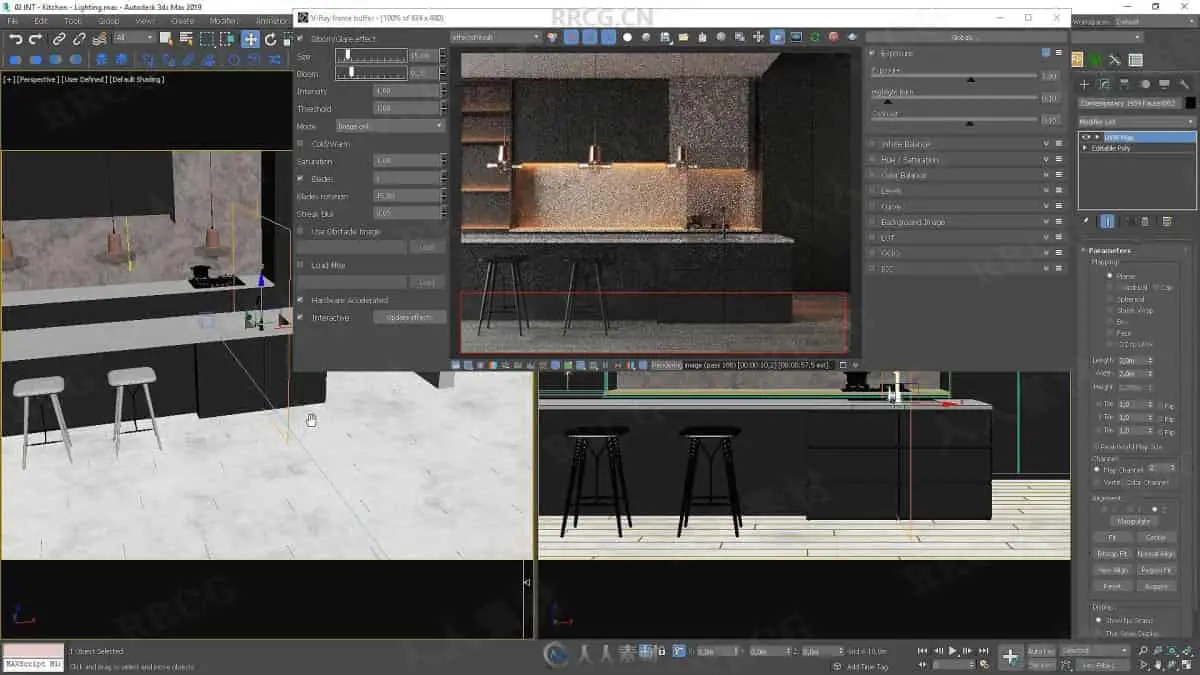Open the Create tab plus icon in command panel

1084,85
